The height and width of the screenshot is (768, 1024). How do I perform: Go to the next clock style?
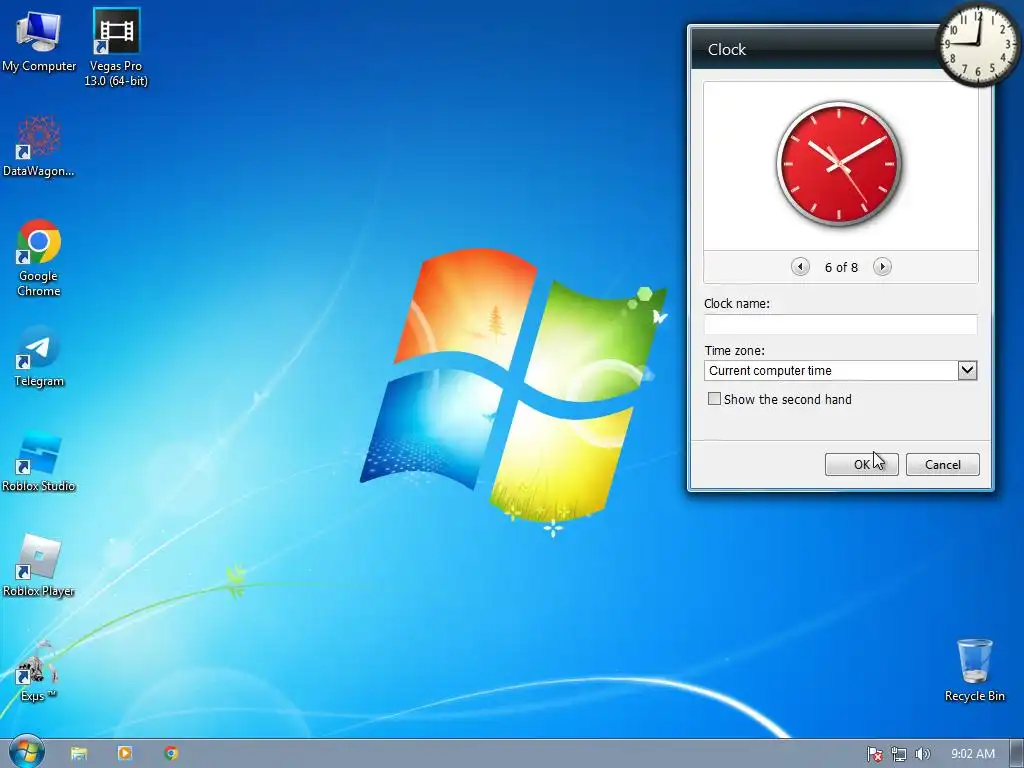(882, 266)
